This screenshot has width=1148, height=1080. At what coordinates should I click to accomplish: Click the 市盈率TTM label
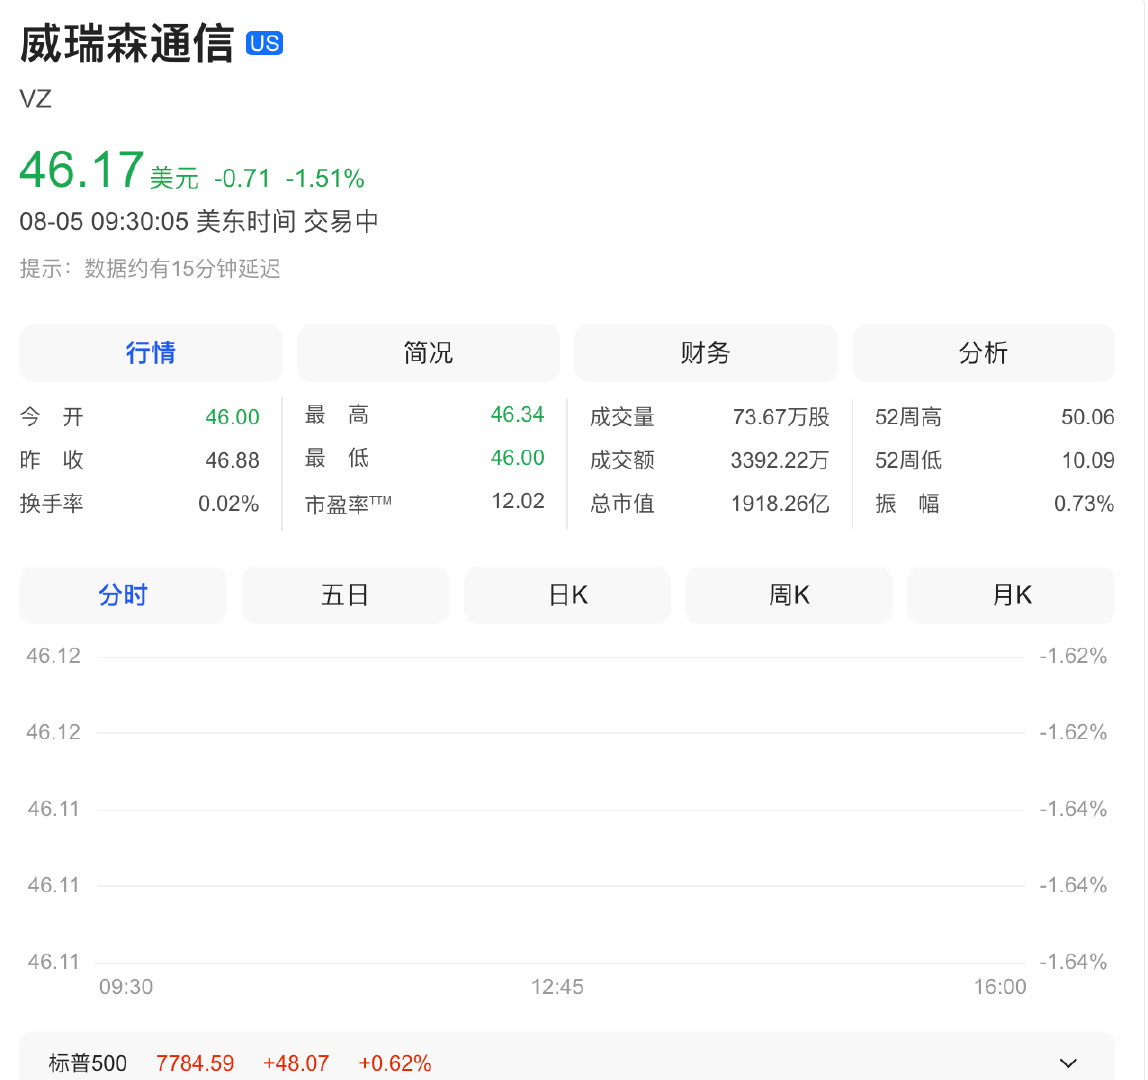348,504
